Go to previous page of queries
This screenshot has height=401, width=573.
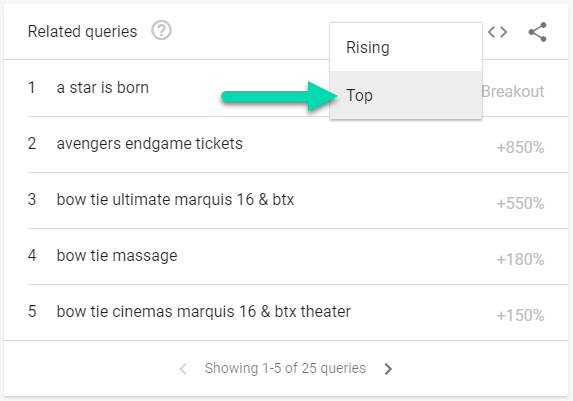coord(183,369)
